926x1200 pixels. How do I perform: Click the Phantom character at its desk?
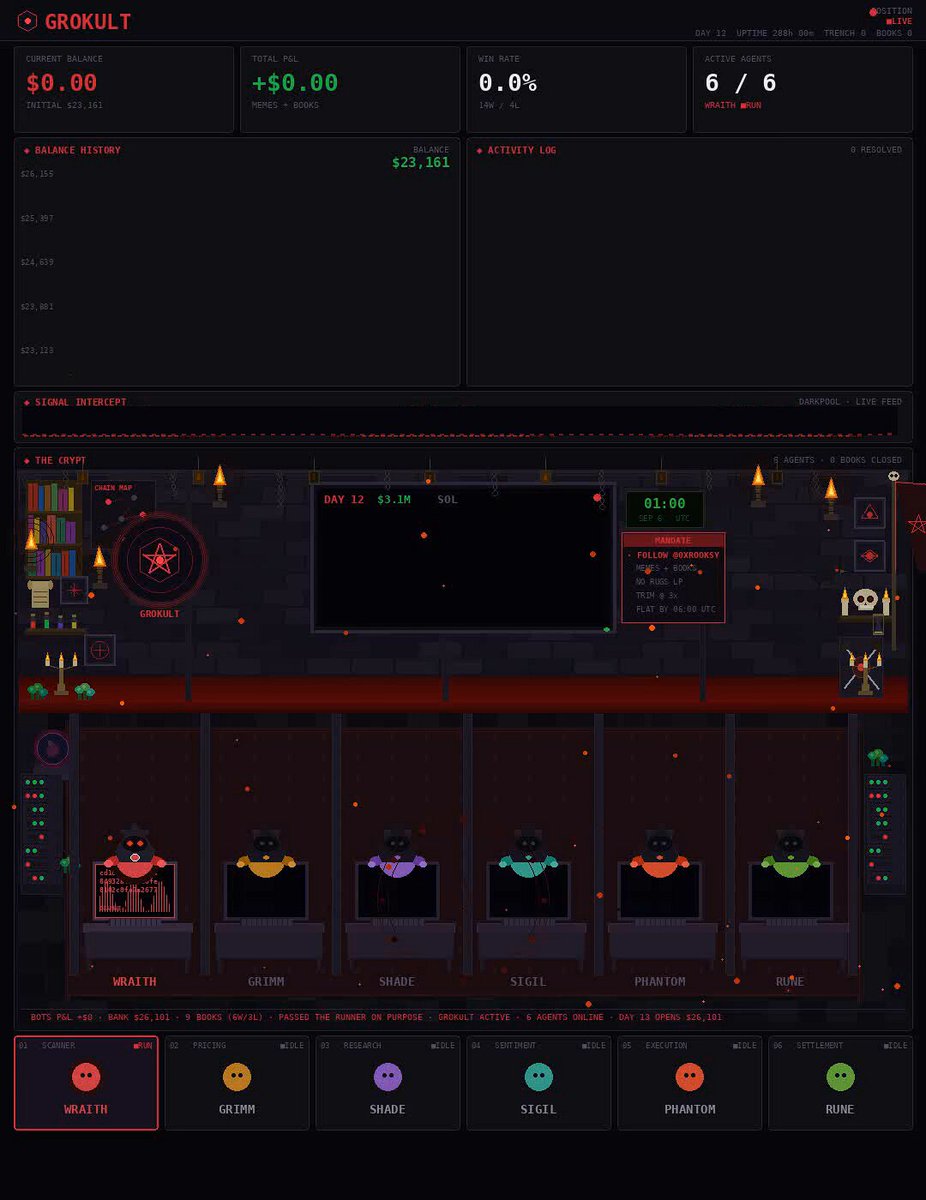pos(659,853)
